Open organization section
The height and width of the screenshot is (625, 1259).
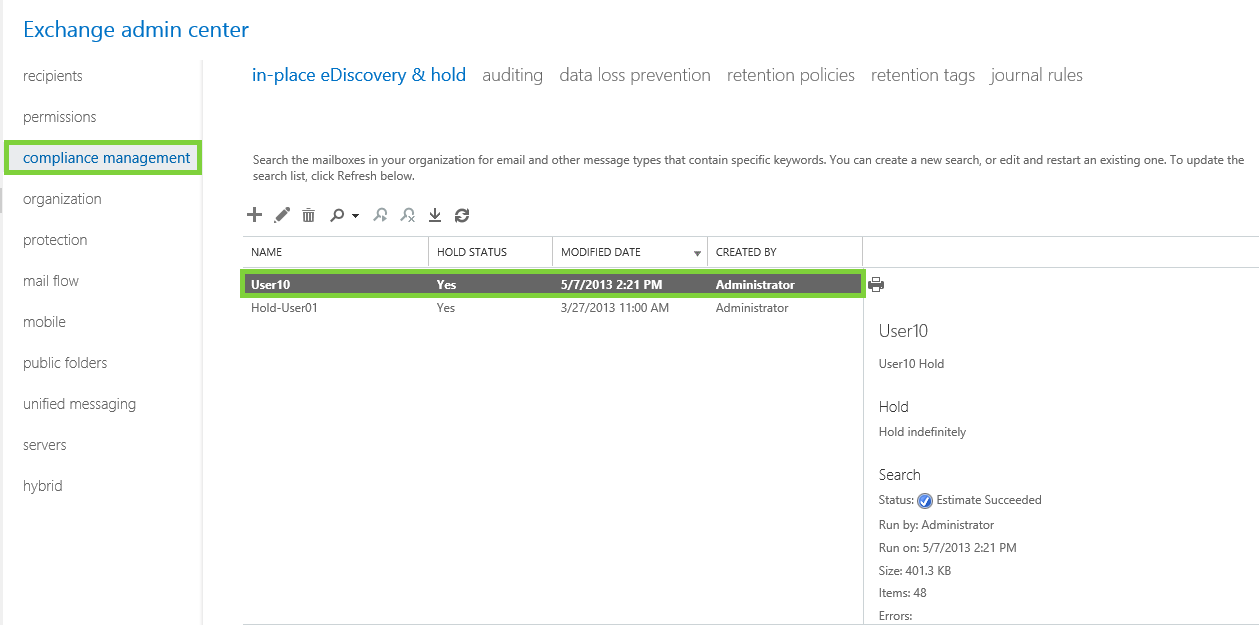tap(62, 199)
